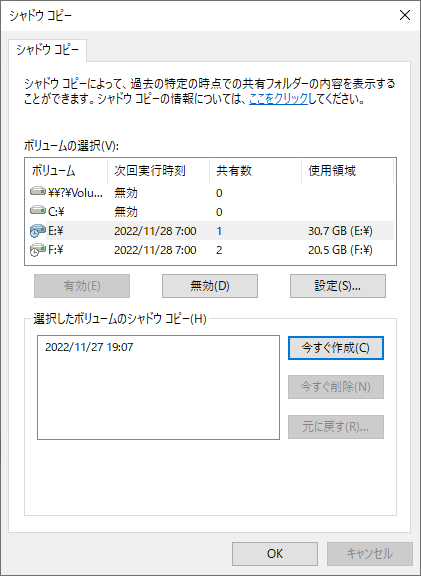This screenshot has width=421, height=576.
Task: Click the 無効(D) button
Action: [x=210, y=286]
